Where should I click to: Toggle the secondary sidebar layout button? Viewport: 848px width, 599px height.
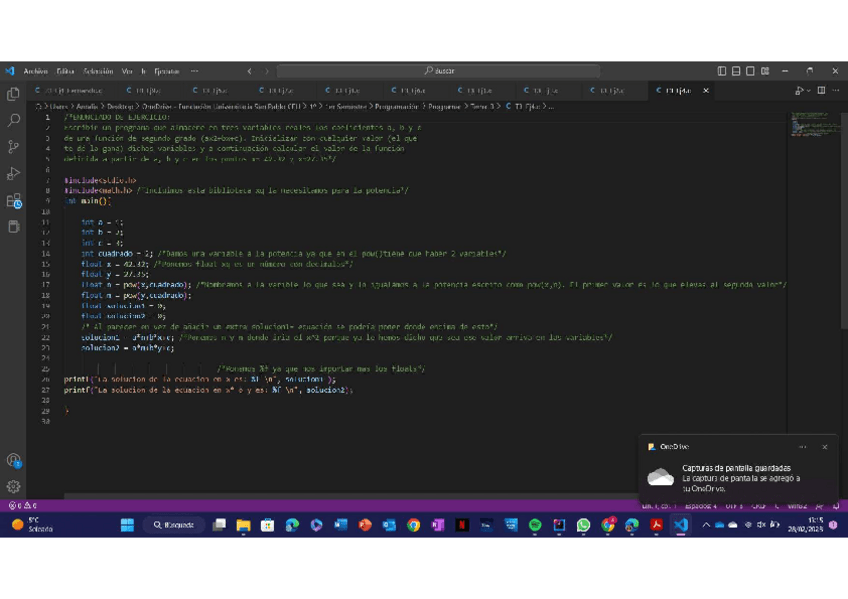[x=750, y=71]
